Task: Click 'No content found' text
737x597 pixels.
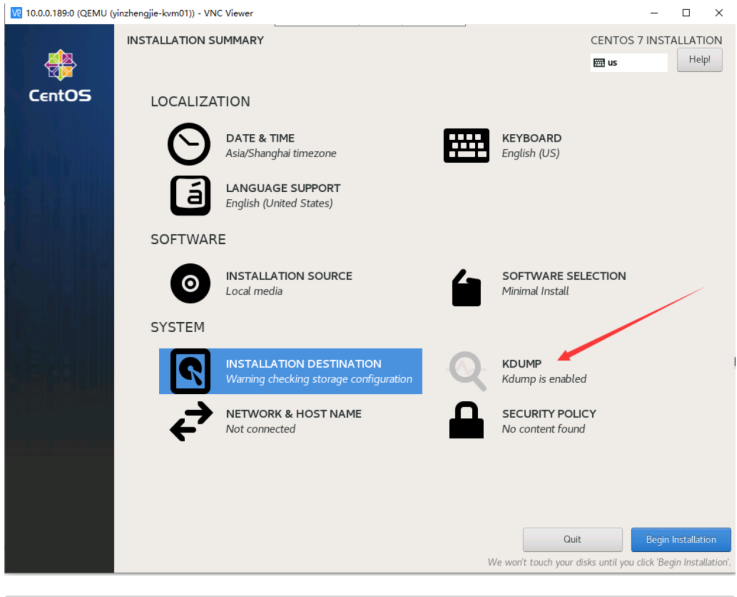Action: click(543, 429)
